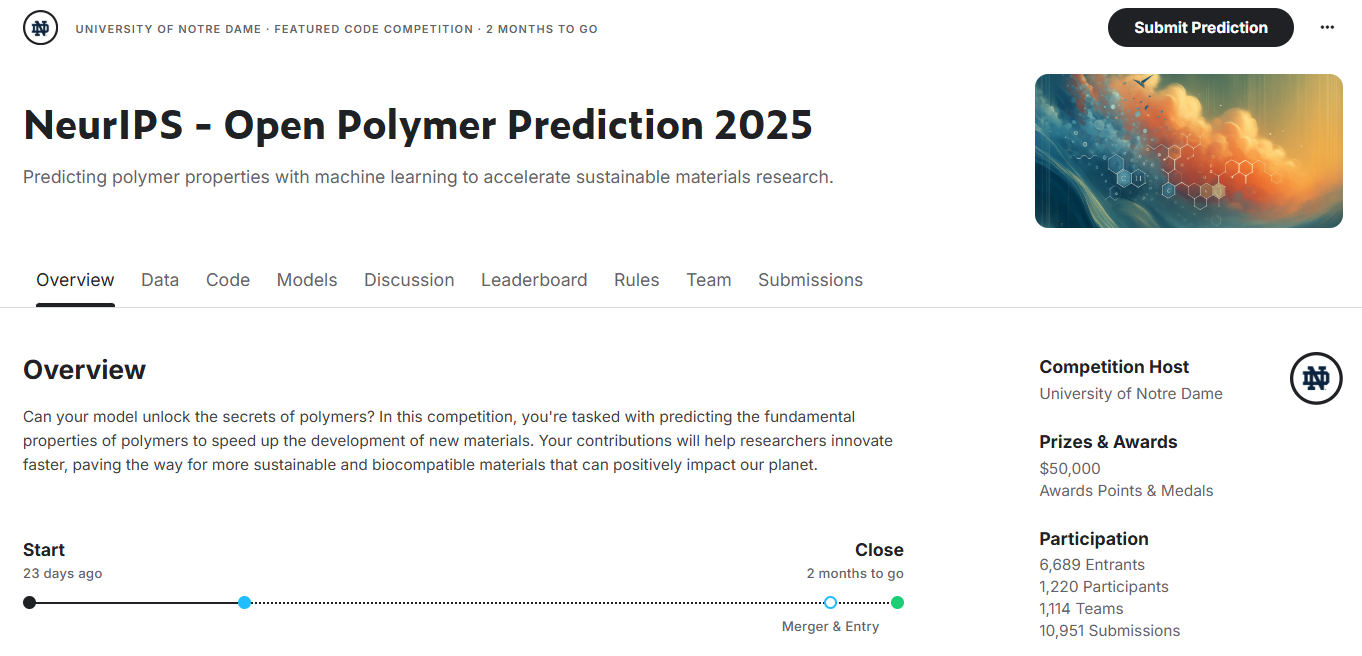This screenshot has width=1362, height=656.
Task: Open the Competition Host's Notre Dame emblem
Action: pos(1316,378)
